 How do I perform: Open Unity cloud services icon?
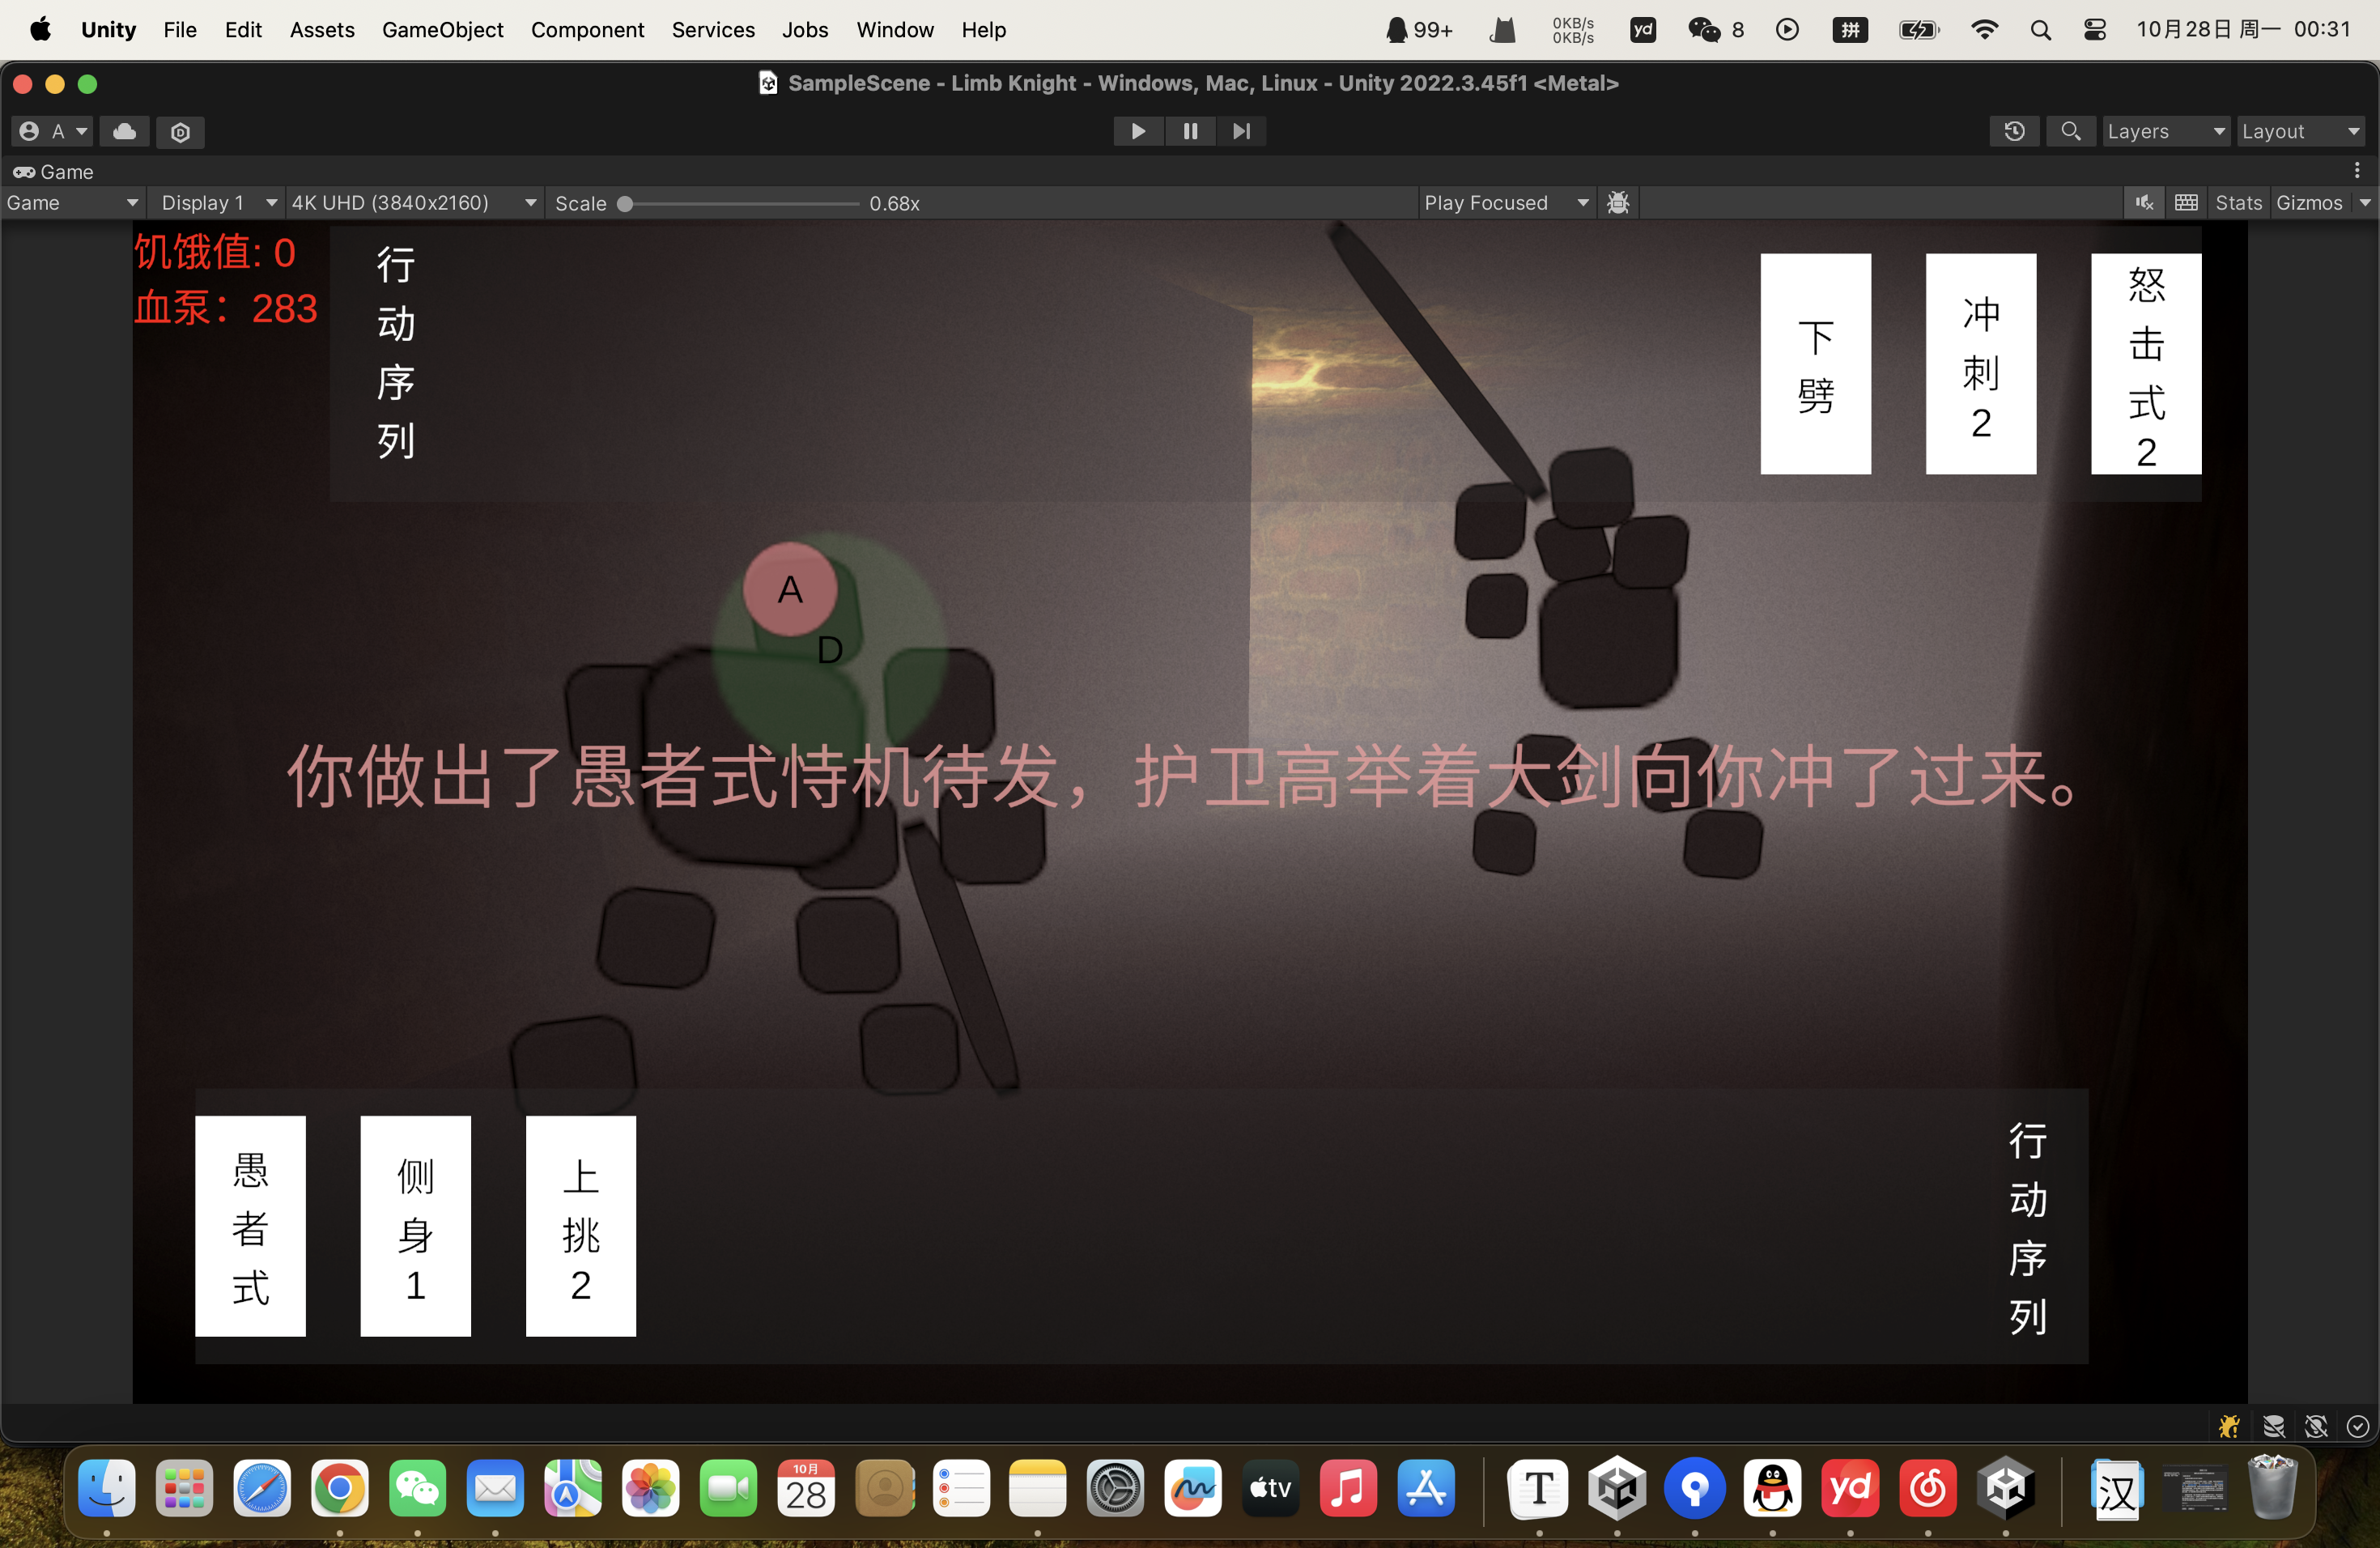(x=125, y=131)
